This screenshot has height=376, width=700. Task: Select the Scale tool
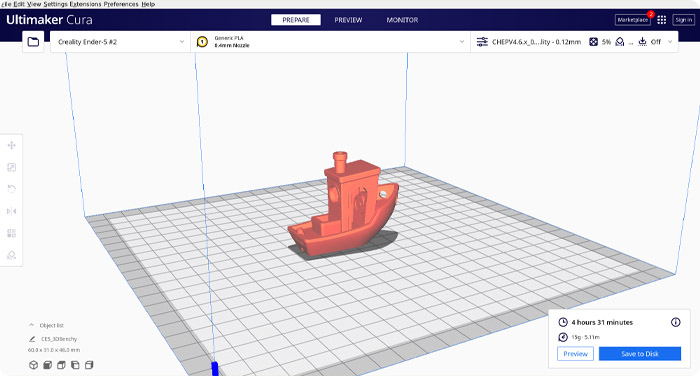12,167
